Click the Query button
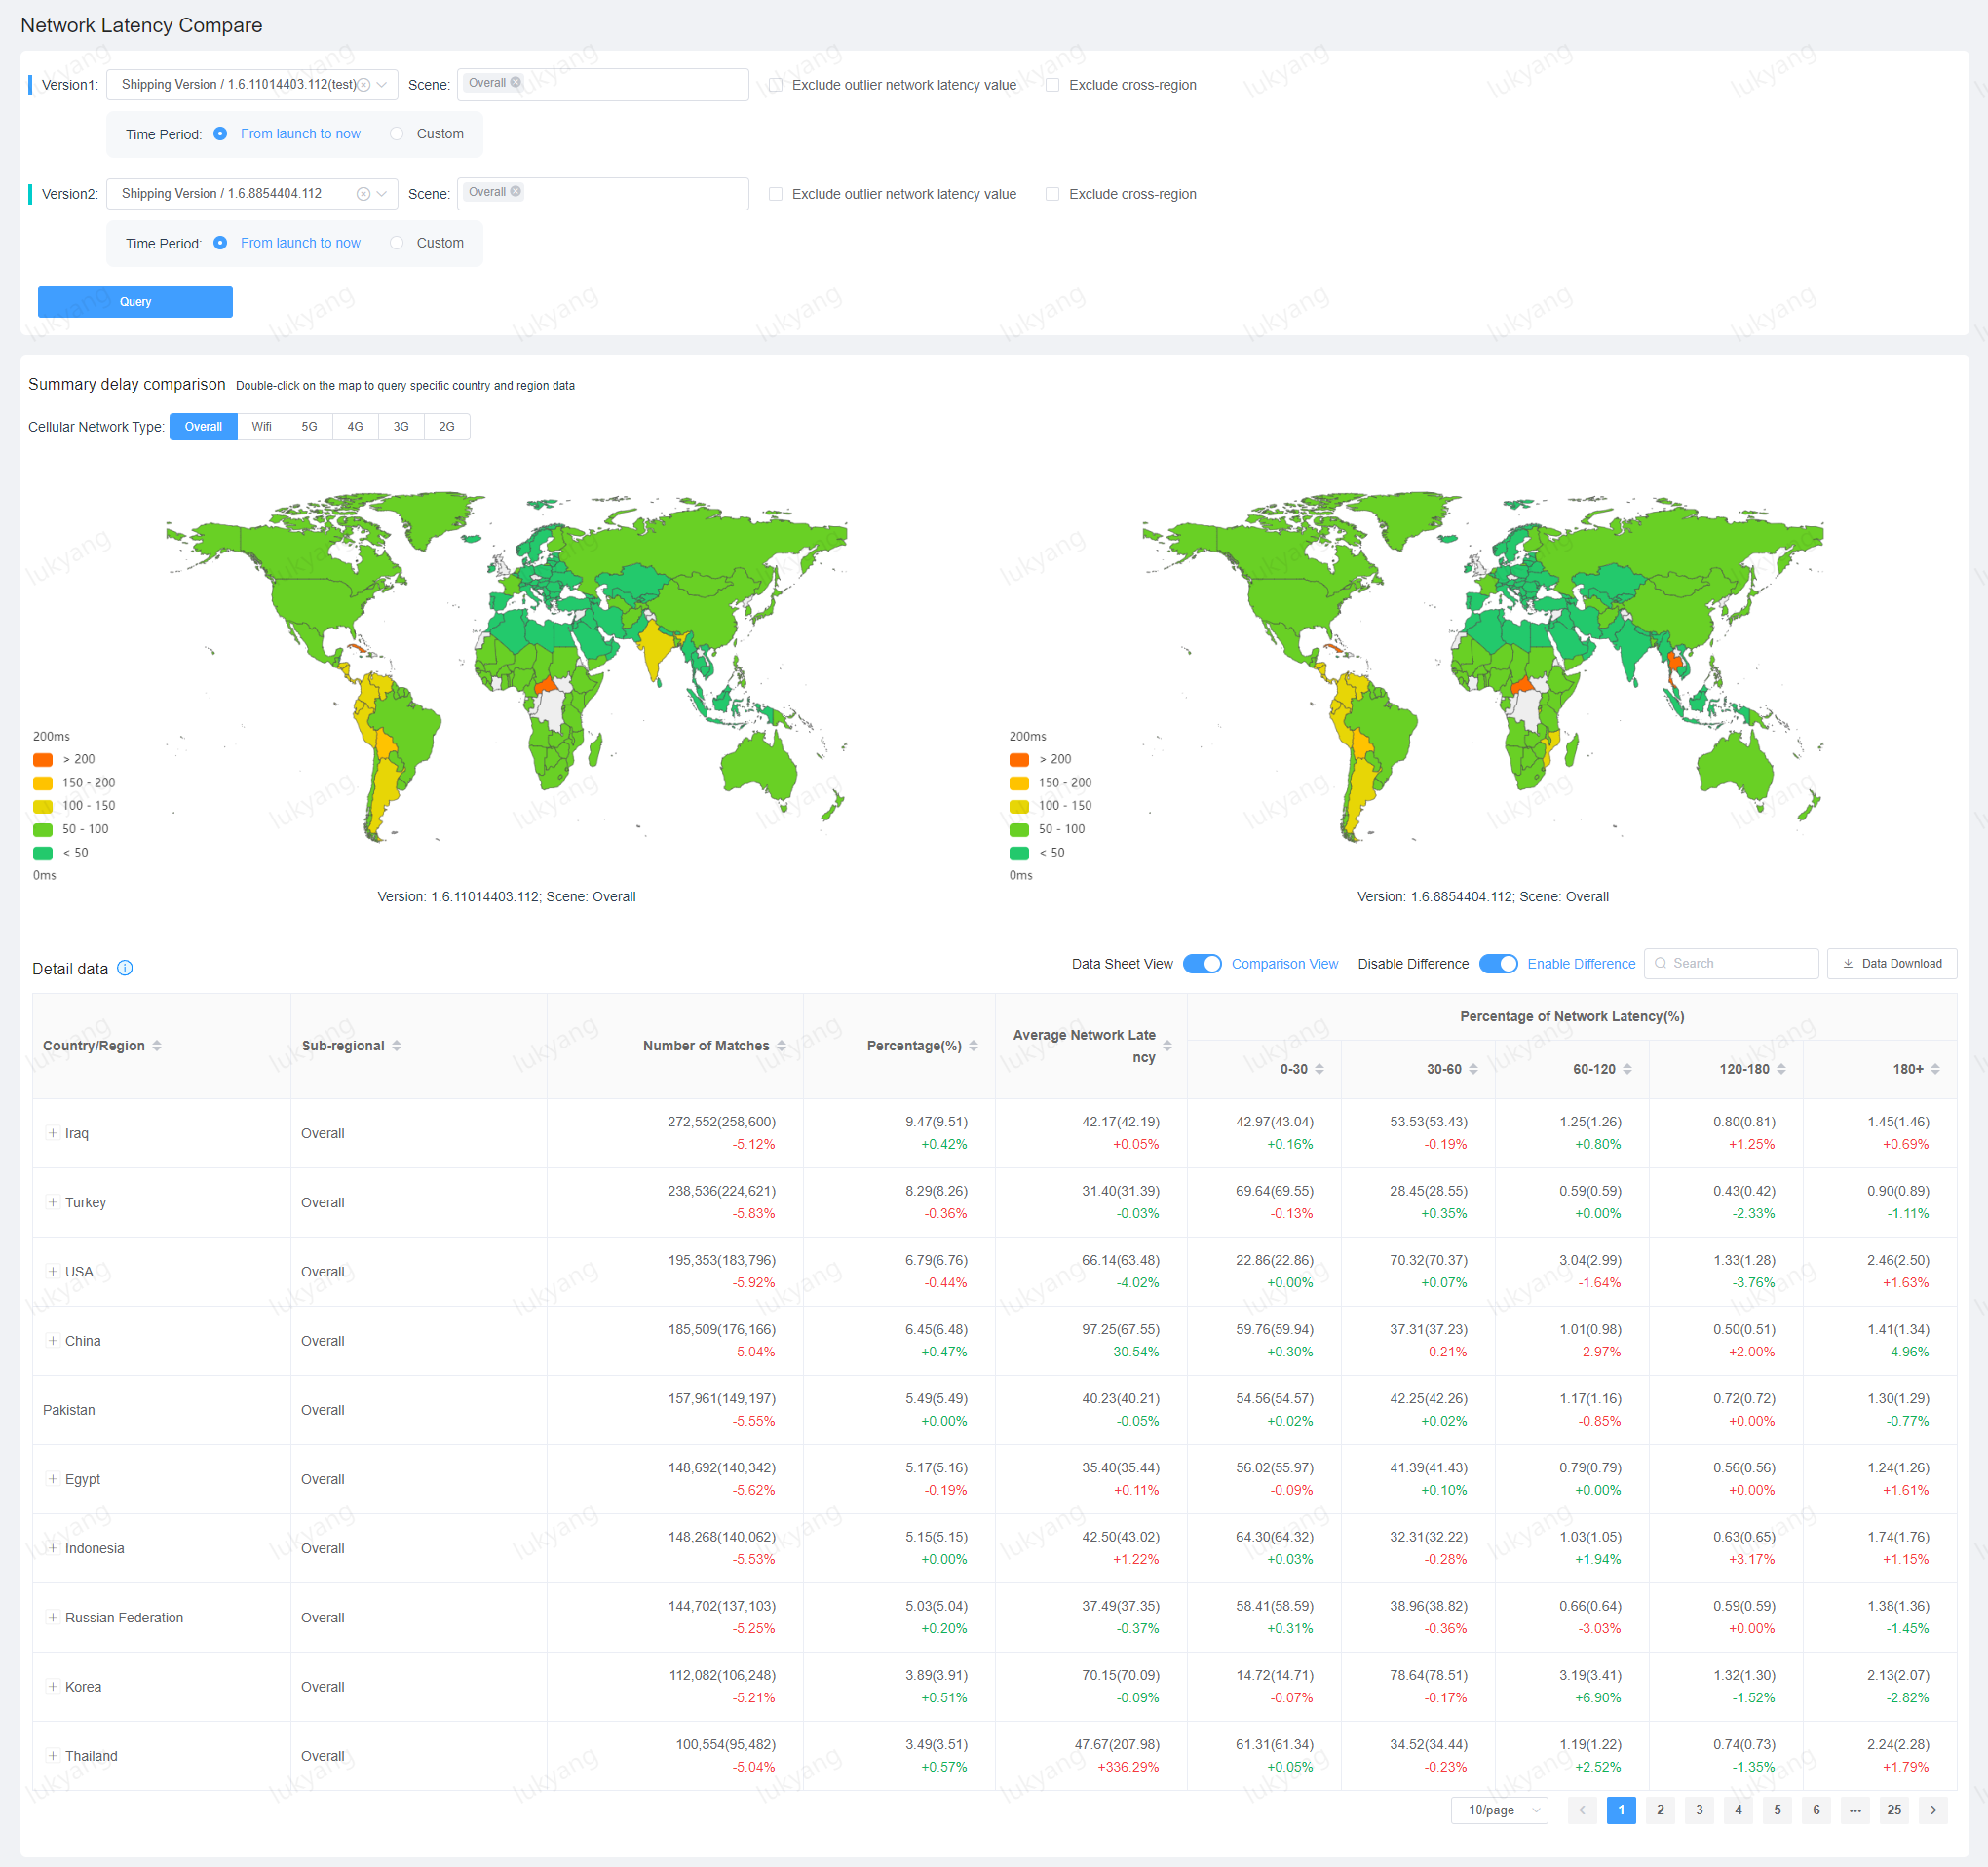 click(135, 301)
